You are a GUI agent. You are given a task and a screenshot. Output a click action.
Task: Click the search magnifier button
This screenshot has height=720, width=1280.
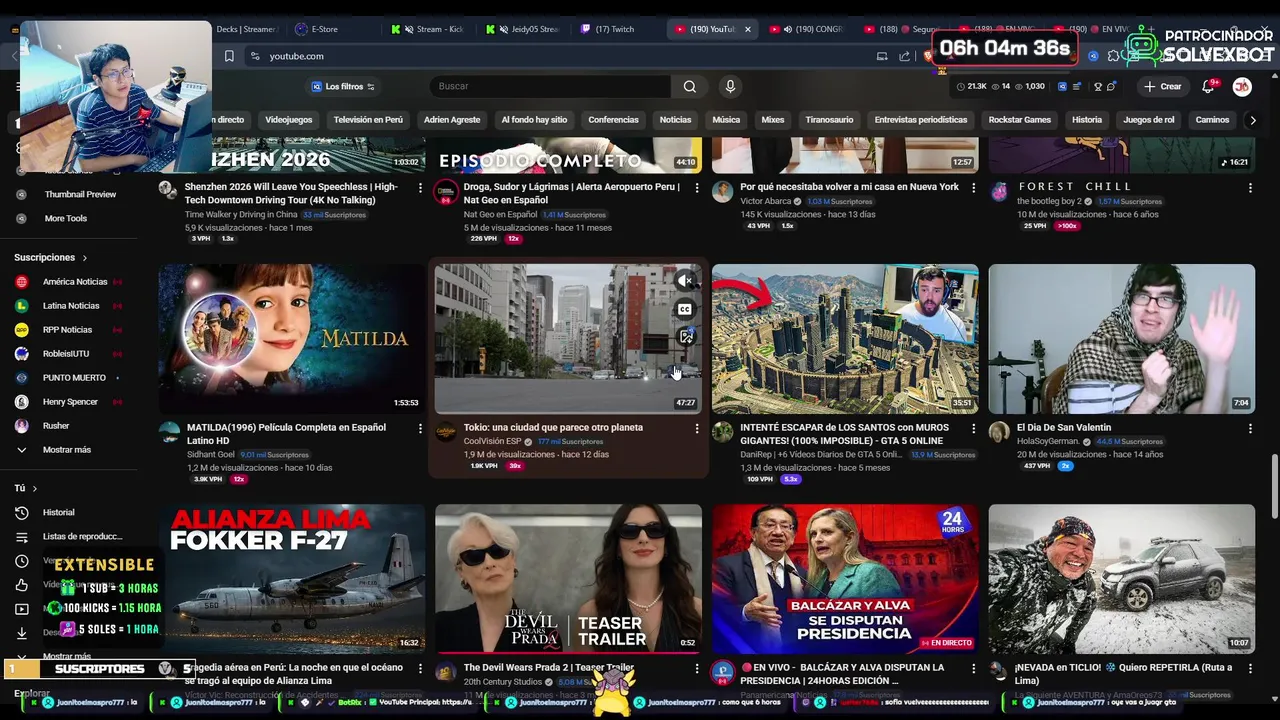tap(690, 86)
